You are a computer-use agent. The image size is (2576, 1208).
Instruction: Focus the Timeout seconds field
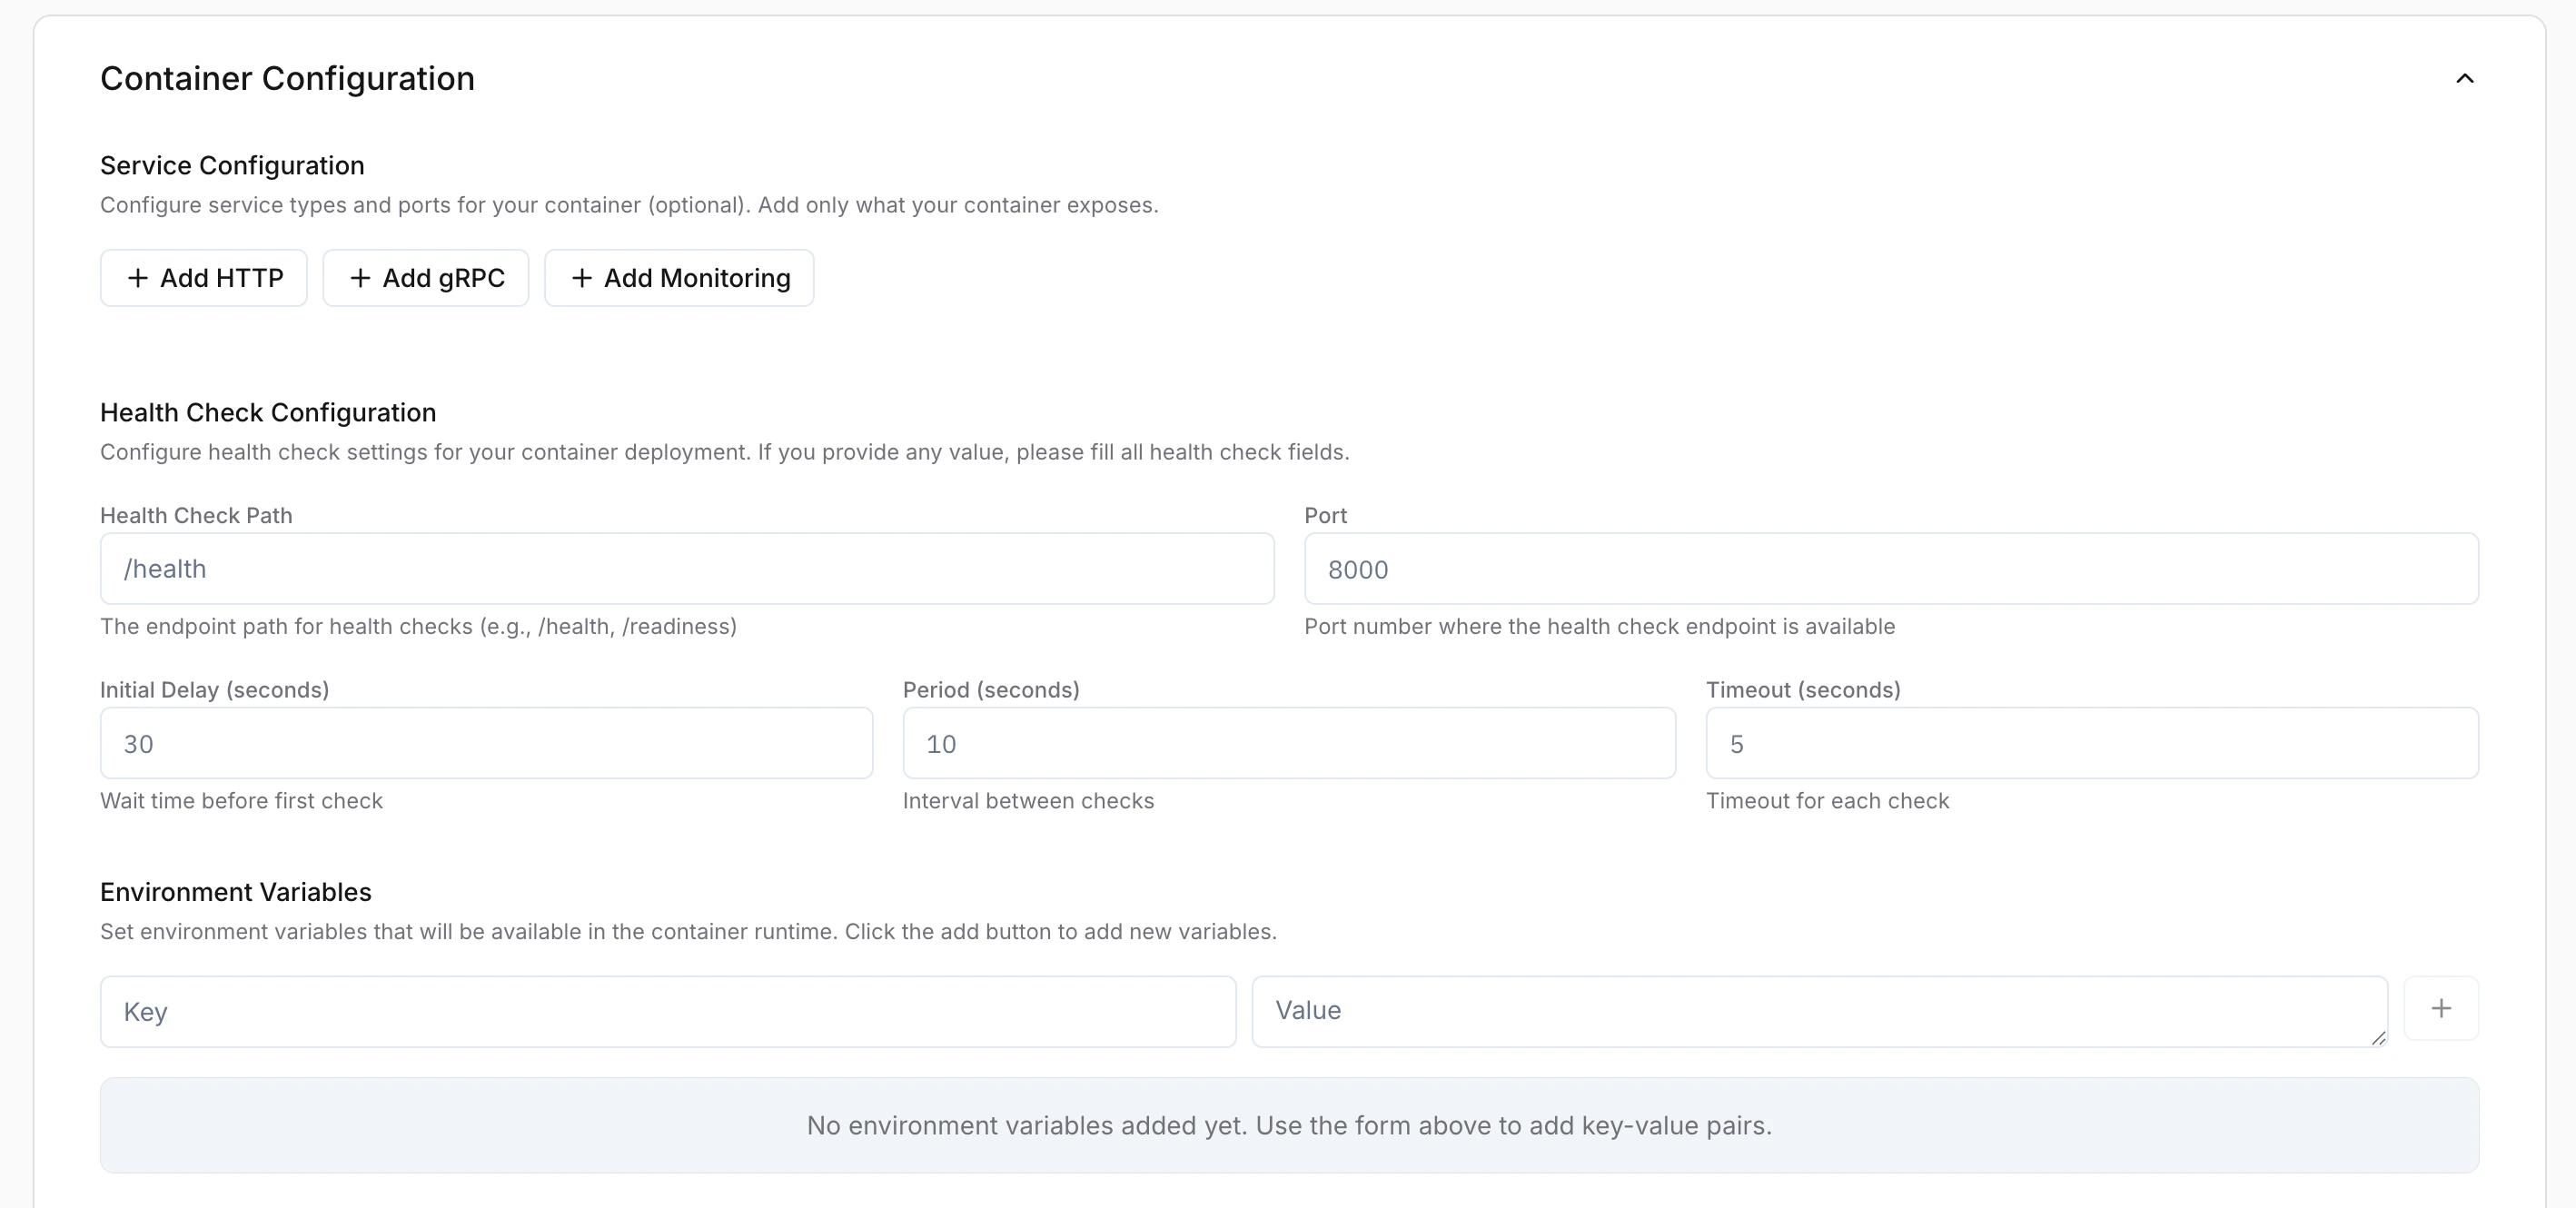tap(2091, 743)
